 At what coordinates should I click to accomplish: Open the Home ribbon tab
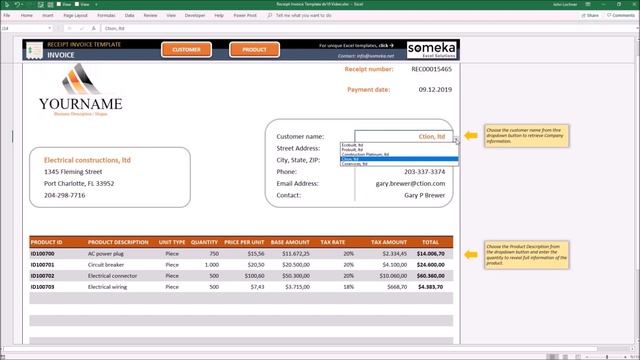click(x=27, y=15)
